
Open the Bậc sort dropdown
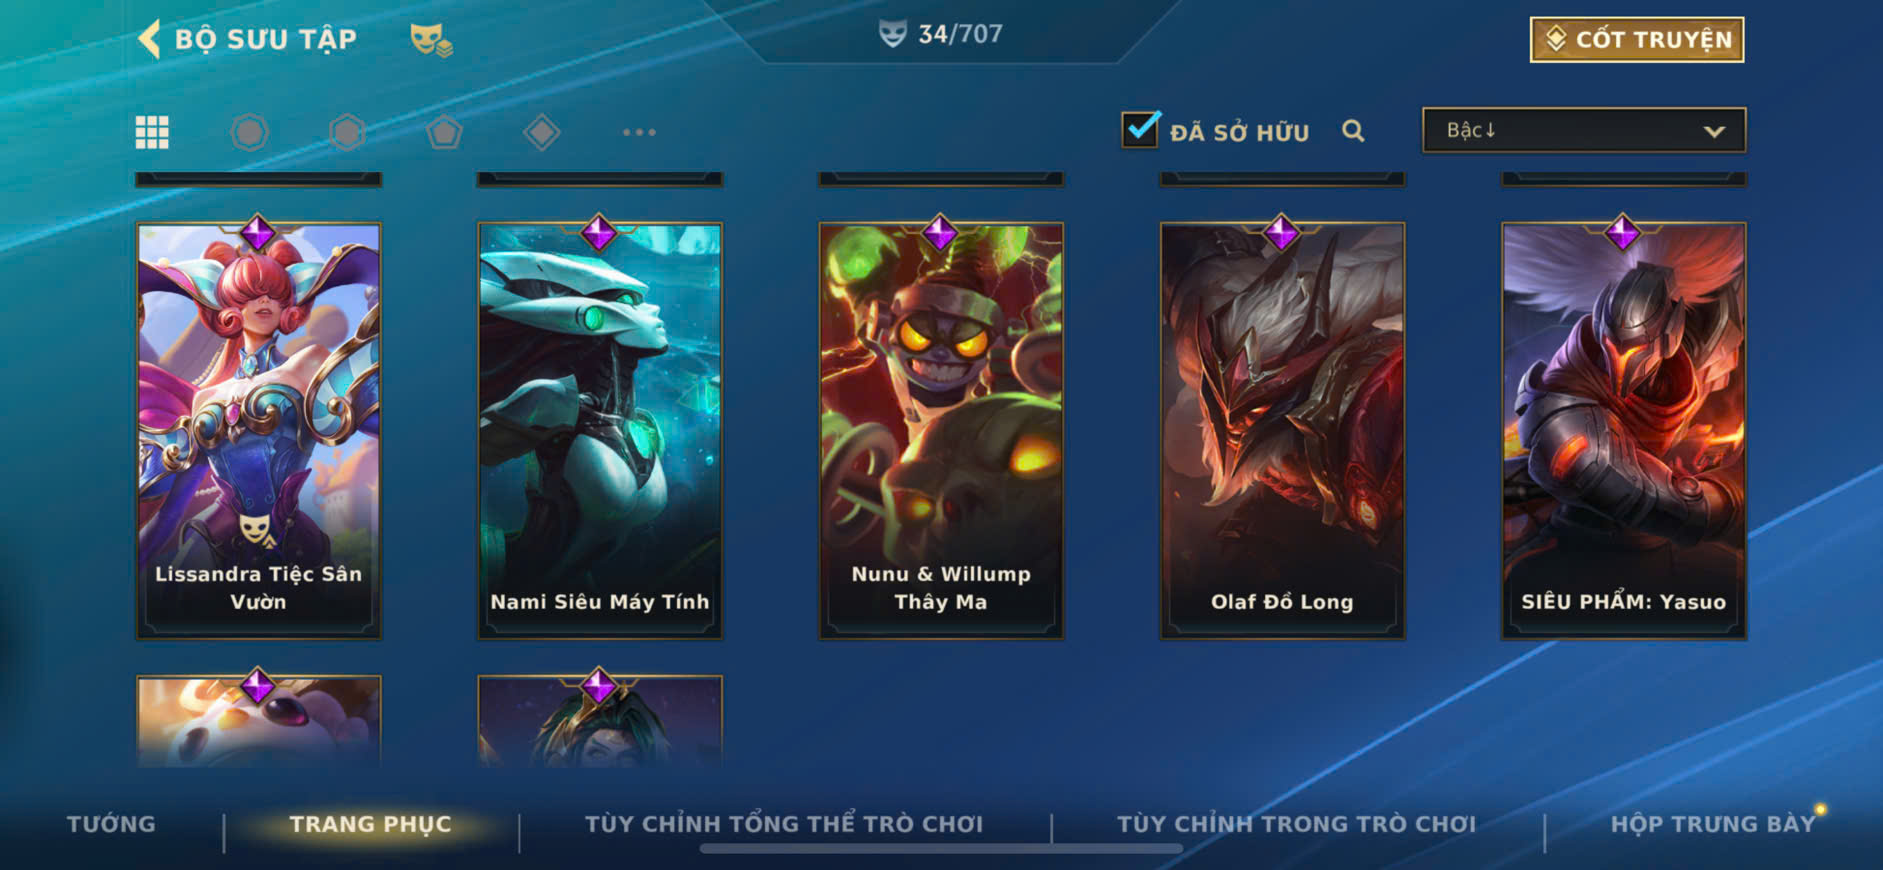click(x=1584, y=130)
